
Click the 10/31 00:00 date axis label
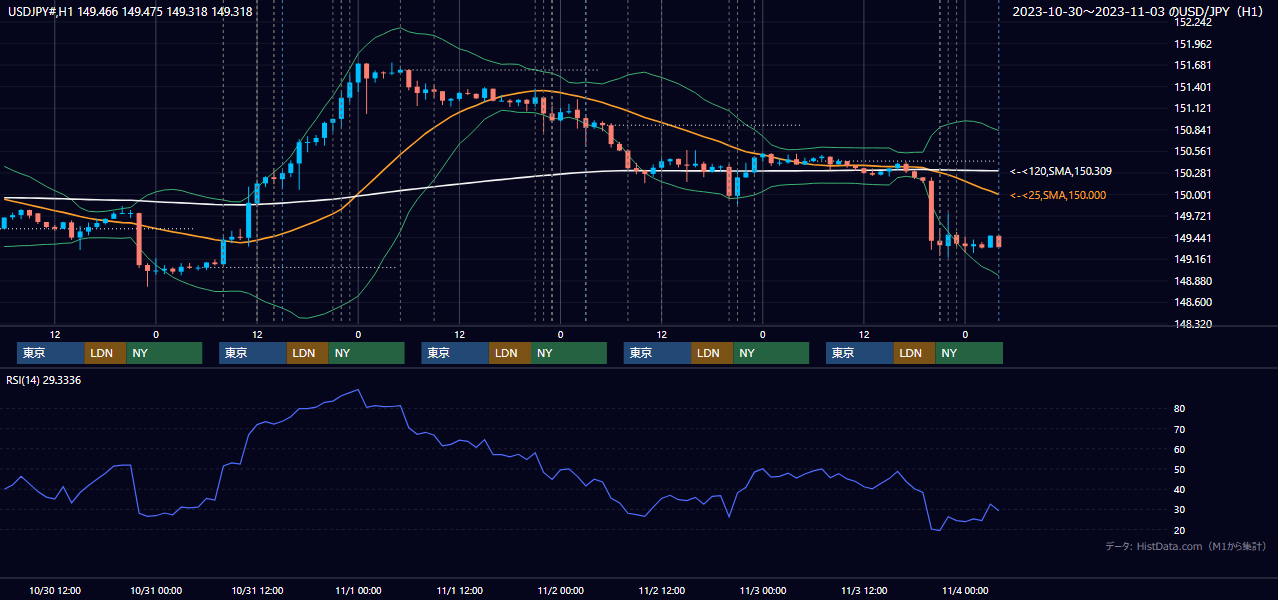click(x=156, y=591)
